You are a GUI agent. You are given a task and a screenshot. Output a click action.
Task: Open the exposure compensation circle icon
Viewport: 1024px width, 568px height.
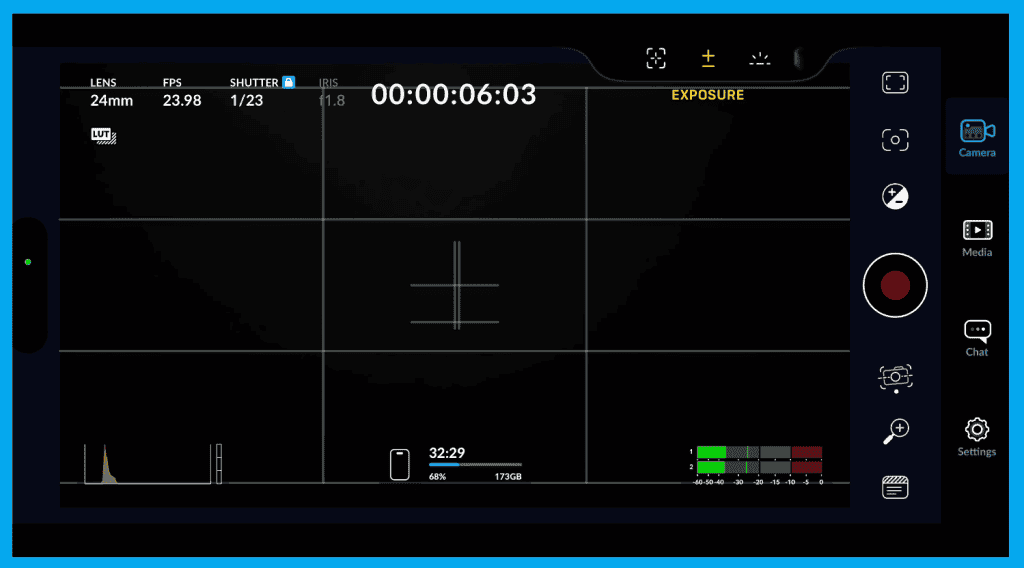(895, 196)
